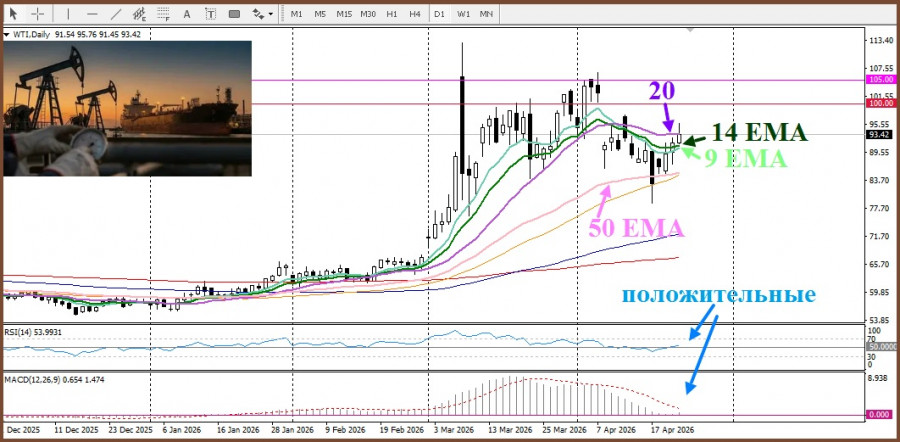Screen dimensions: 900x442
Task: Click the '13 Mar 2026' date label
Action: tap(510, 429)
